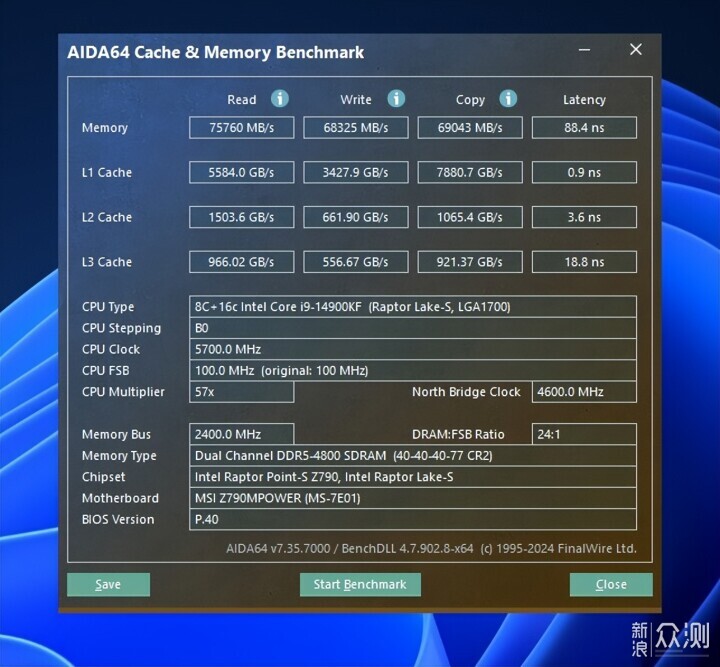Viewport: 720px width, 667px height.
Task: Close the window with the X icon
Action: click(636, 50)
